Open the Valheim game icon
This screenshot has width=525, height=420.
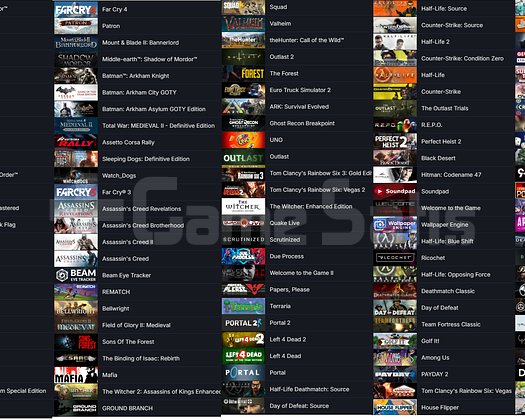coord(243,23)
